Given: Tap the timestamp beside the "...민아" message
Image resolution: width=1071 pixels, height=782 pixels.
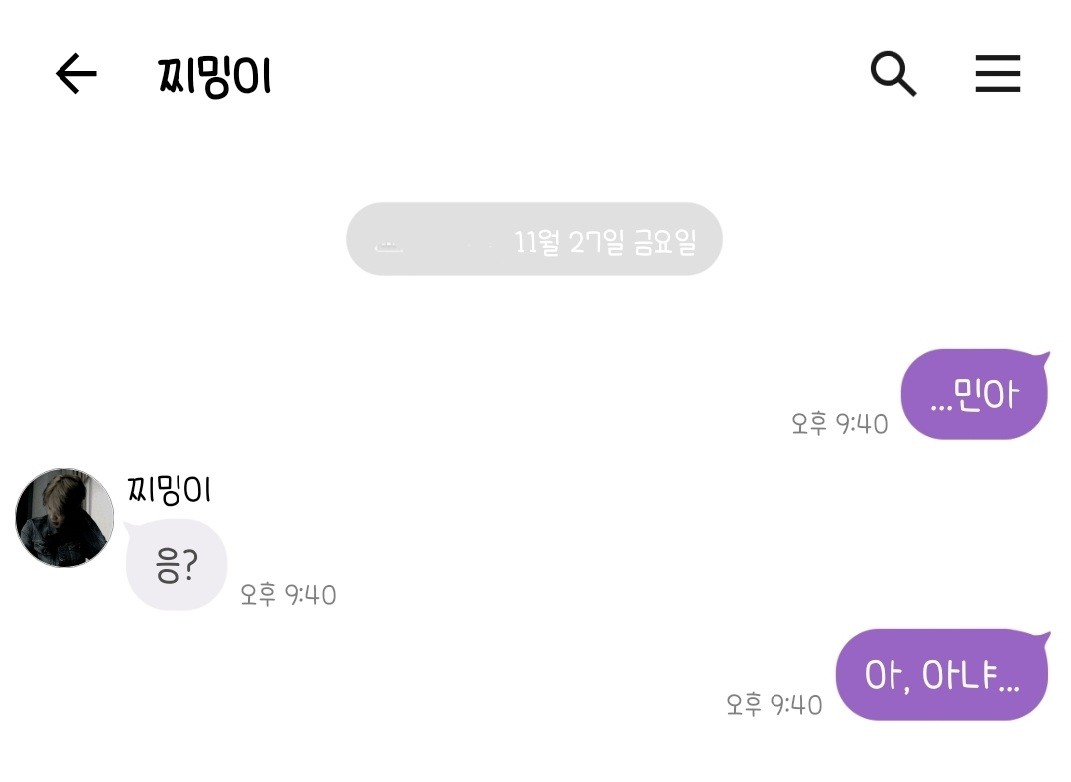Looking at the screenshot, I should point(839,424).
